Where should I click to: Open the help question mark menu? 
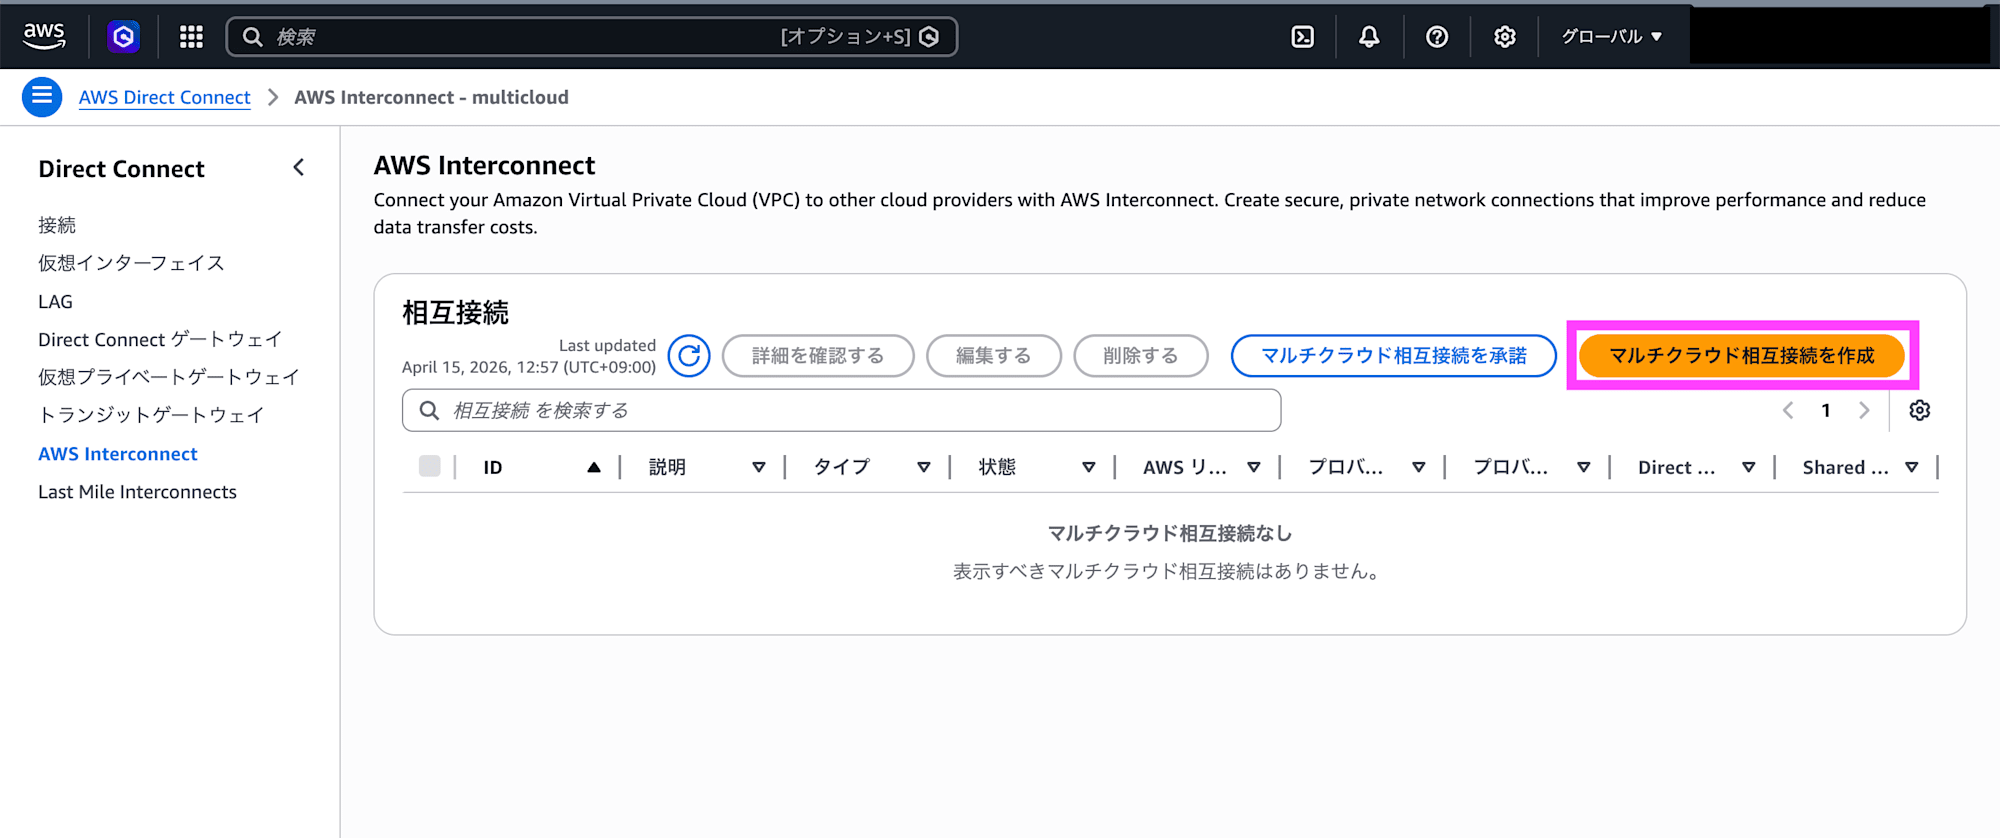(1437, 37)
